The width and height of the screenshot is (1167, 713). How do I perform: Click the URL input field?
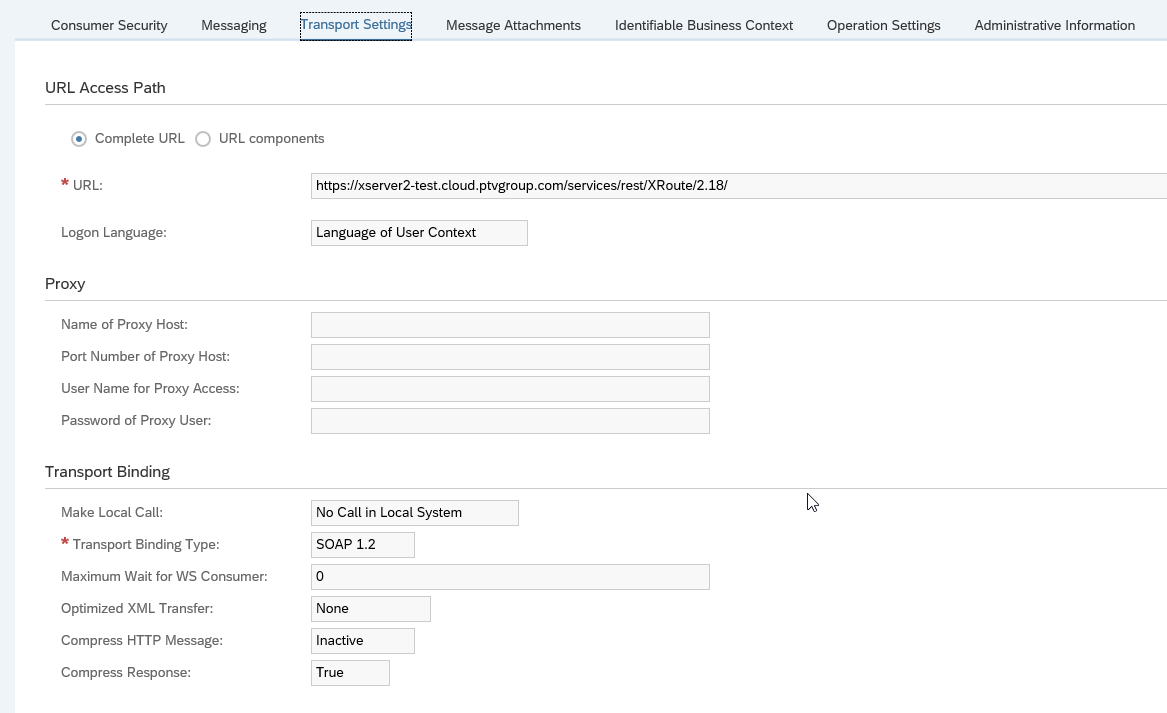(738, 185)
